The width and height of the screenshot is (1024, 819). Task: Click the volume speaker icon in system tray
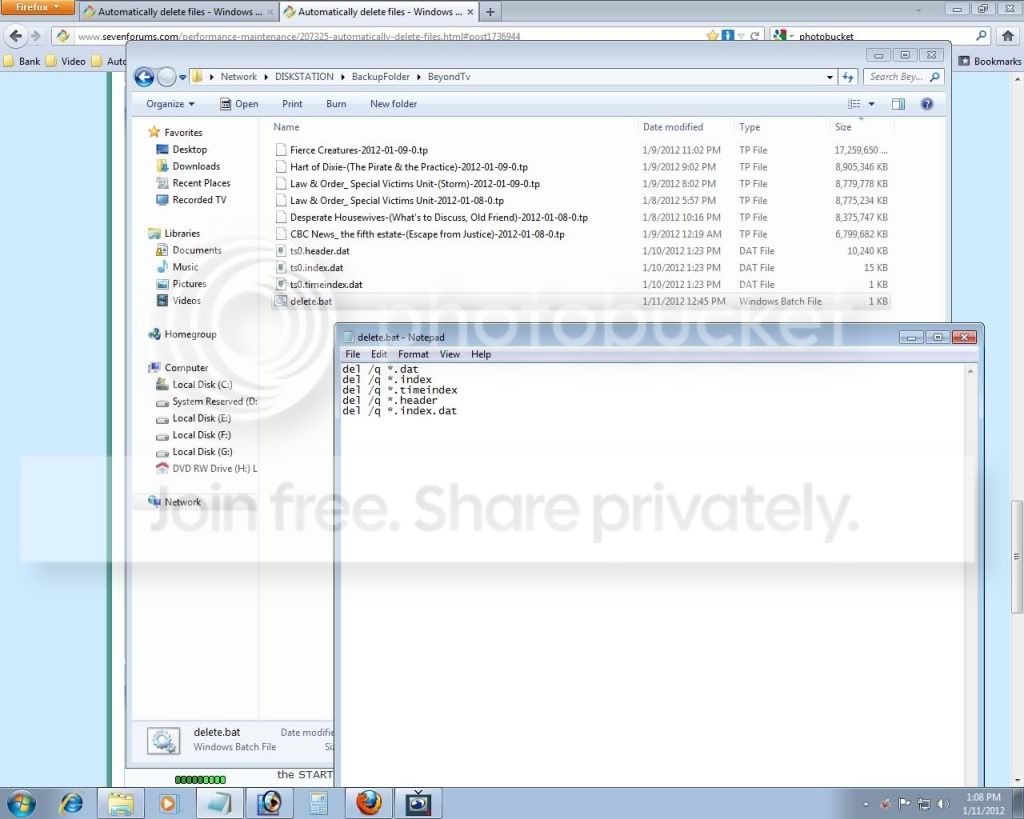click(942, 803)
